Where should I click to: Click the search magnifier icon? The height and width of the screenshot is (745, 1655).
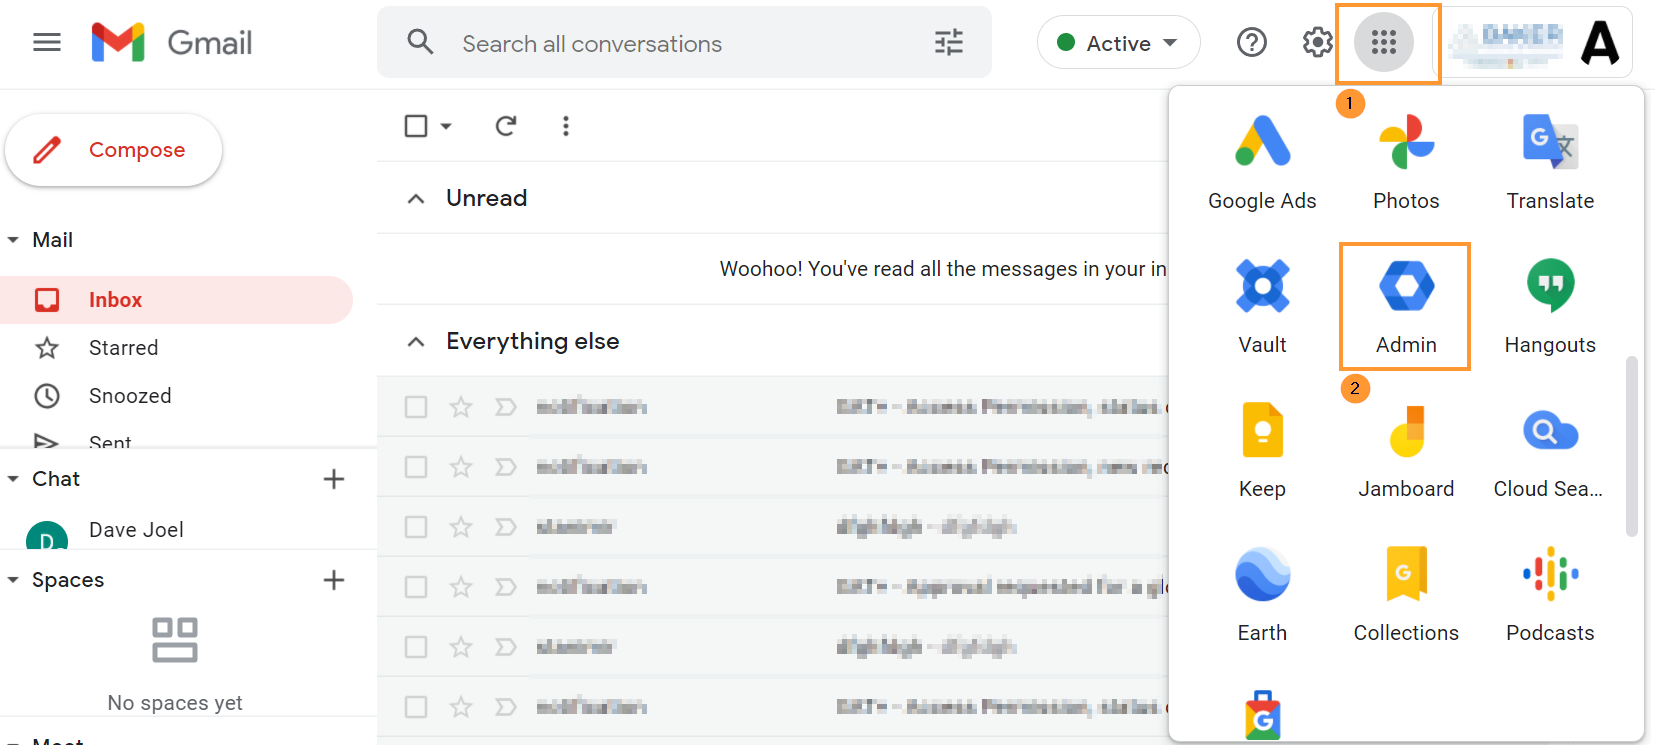pos(421,42)
